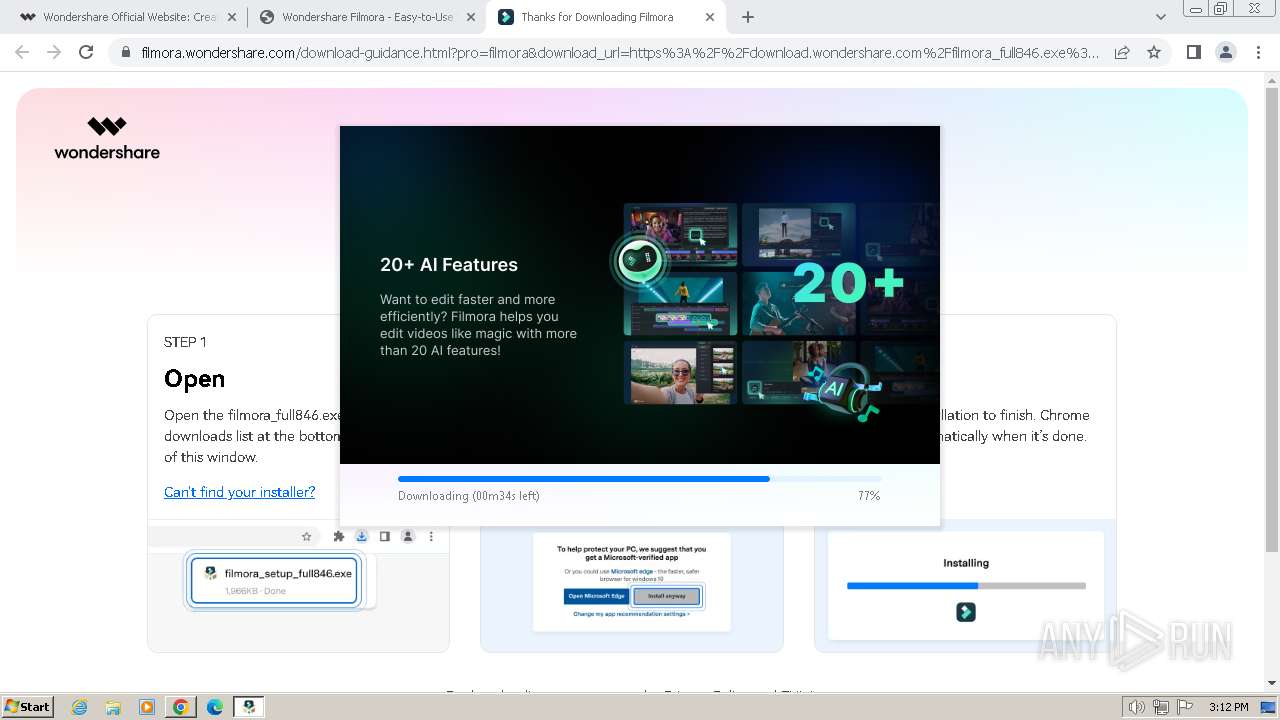Open Chrome from taskbar

[181, 707]
